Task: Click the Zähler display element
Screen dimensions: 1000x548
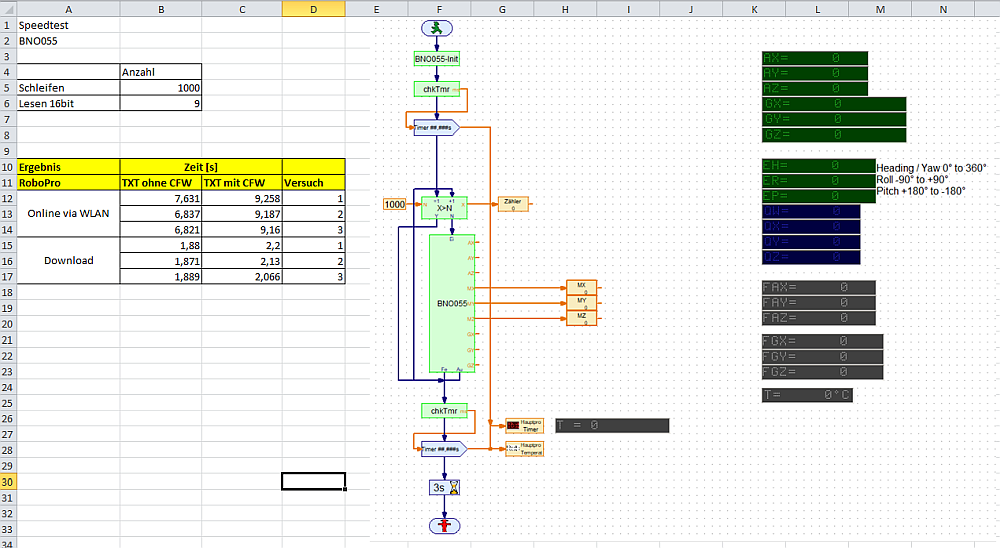Action: [x=514, y=204]
